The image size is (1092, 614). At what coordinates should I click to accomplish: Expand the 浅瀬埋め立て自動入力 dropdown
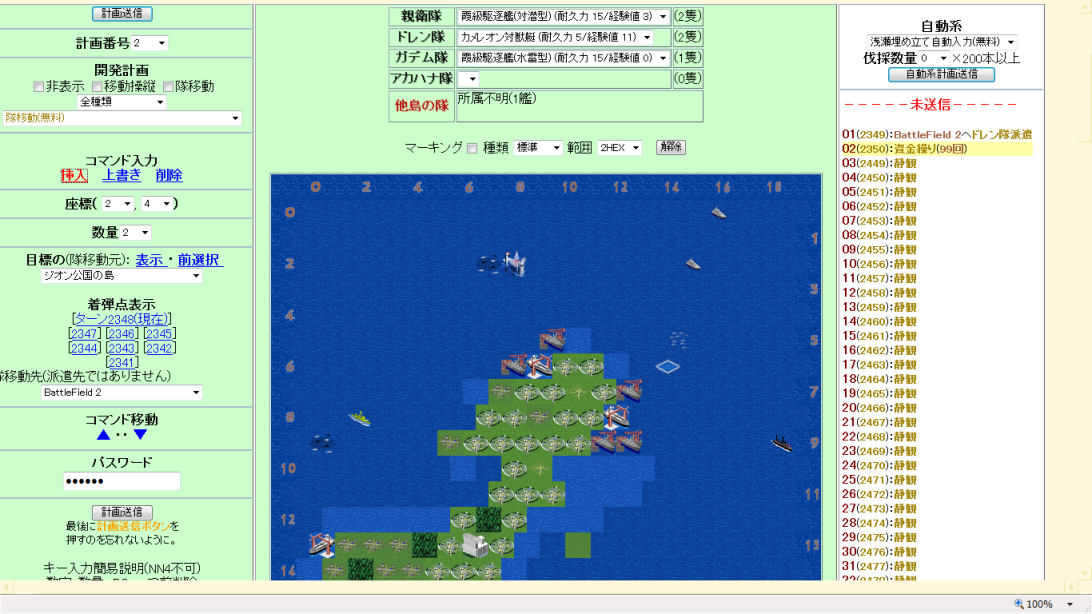(942, 42)
